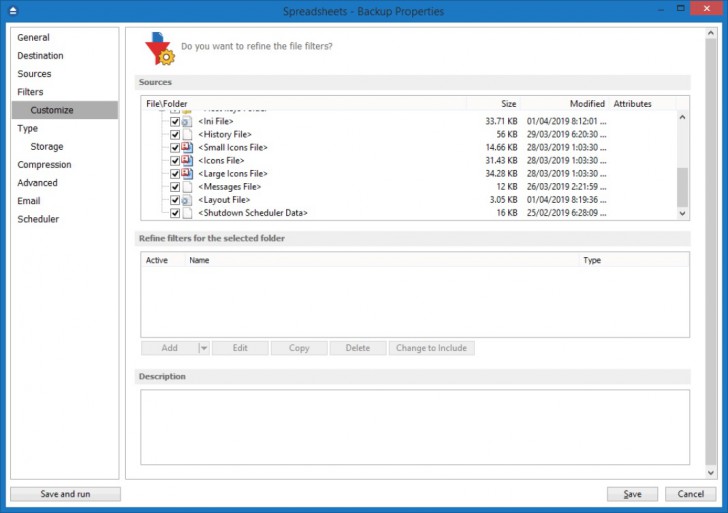Uncheck the Ini File checkbox
Viewport: 728px width, 513px height.
(175, 122)
